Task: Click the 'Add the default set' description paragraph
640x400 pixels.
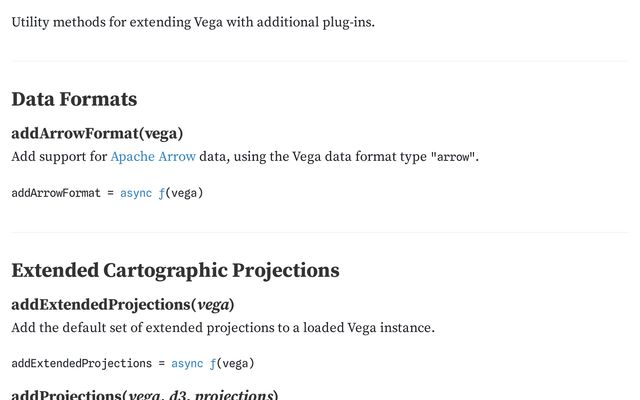Action: click(223, 328)
